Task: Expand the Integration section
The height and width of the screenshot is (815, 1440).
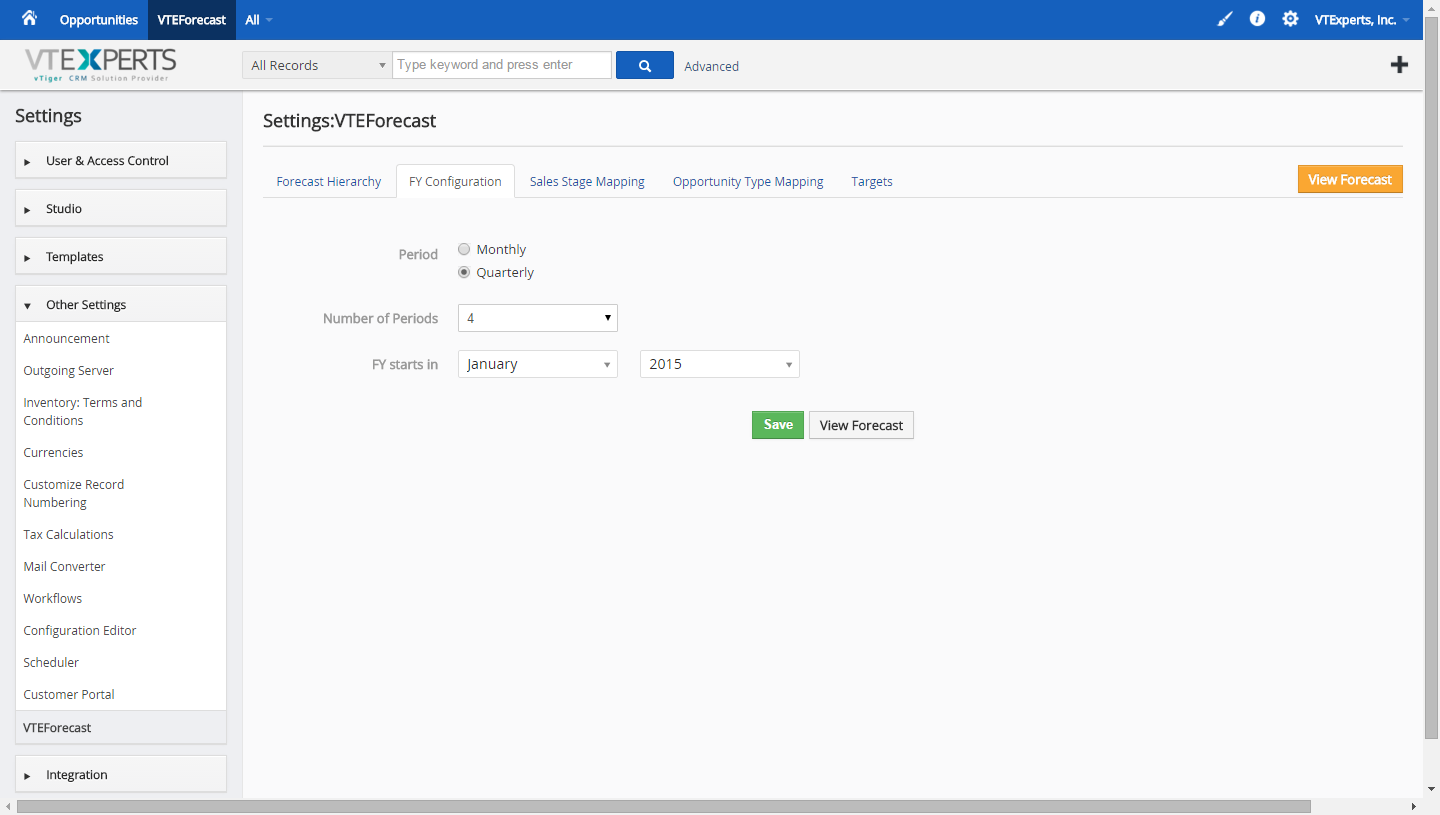Action: click(121, 774)
